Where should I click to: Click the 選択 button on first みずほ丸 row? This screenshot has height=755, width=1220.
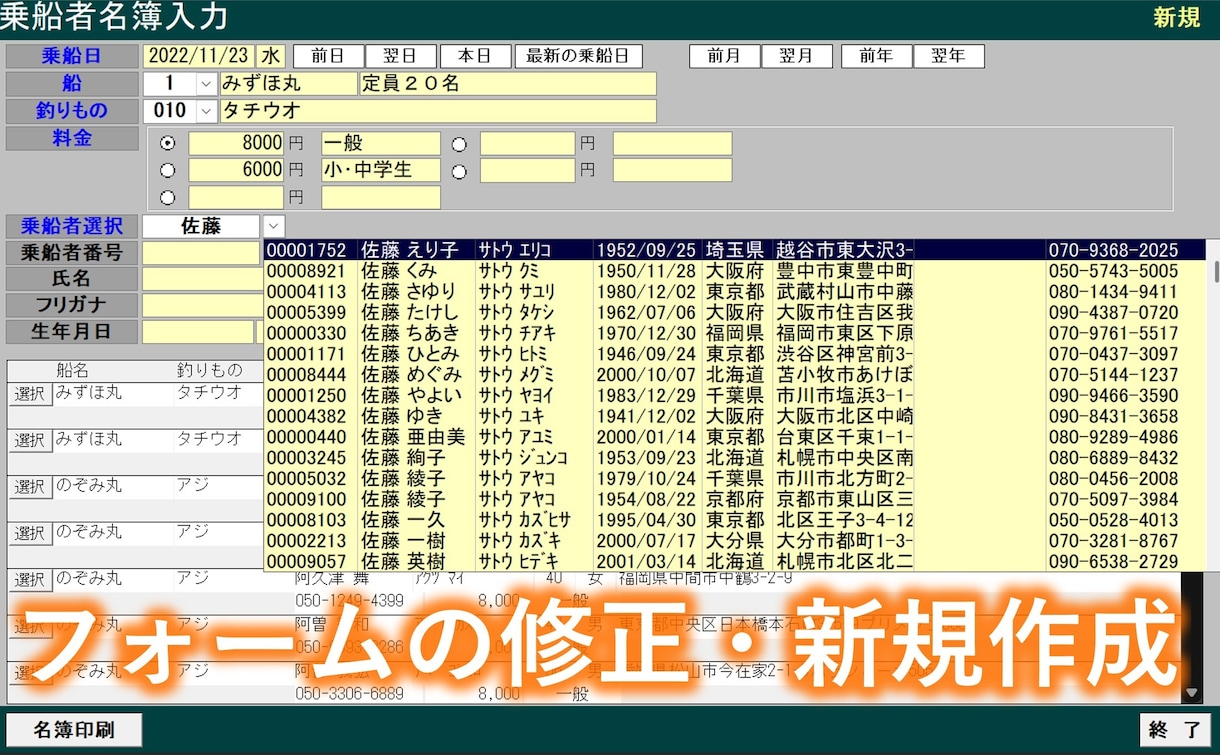click(30, 394)
